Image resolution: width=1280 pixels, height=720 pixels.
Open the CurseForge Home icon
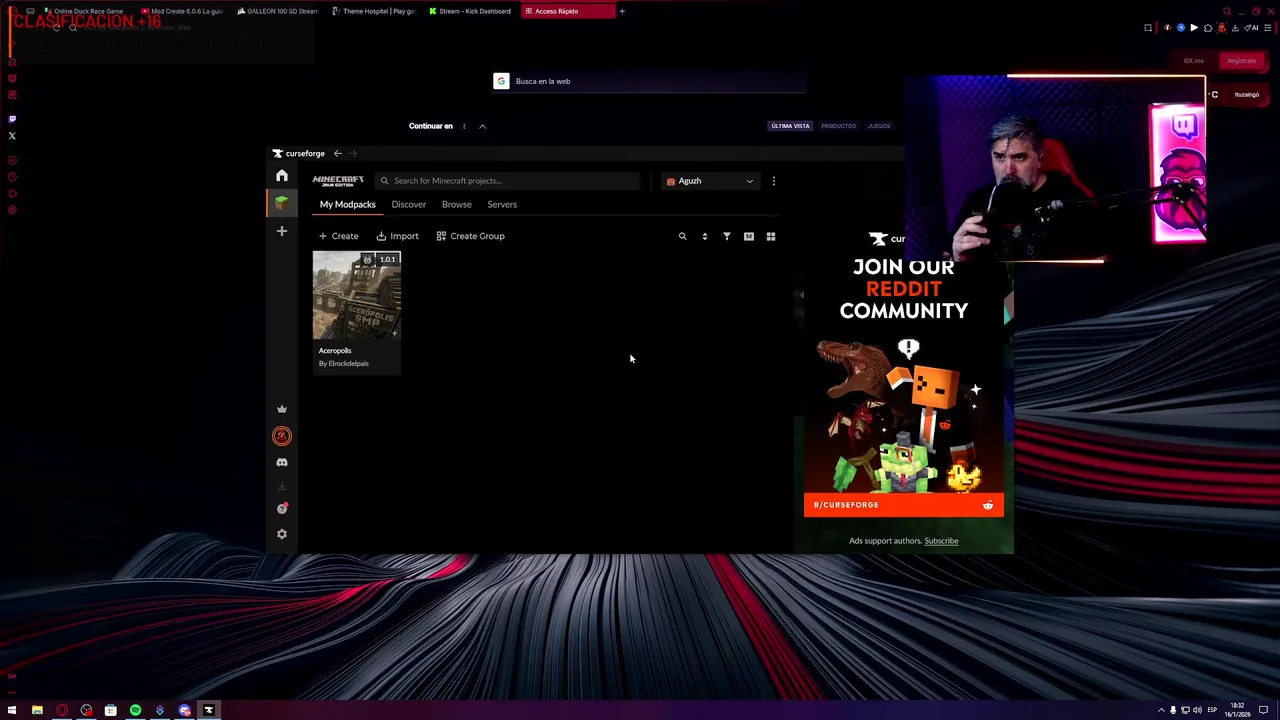pos(282,176)
